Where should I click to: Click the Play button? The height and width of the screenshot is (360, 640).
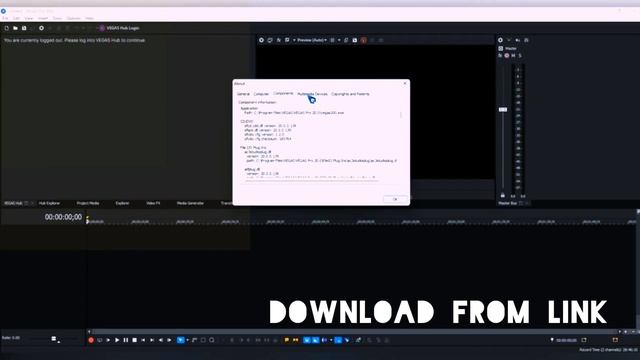point(117,340)
